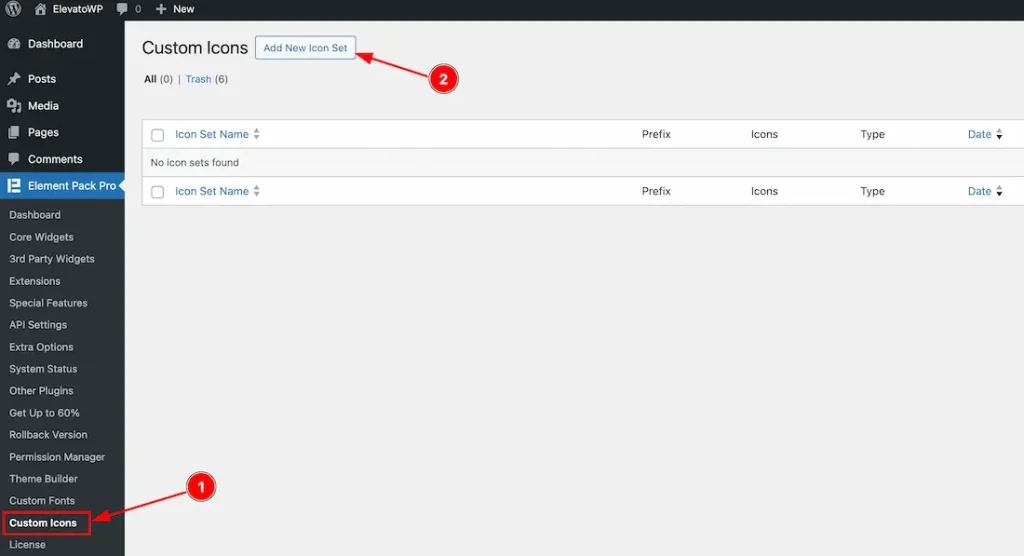The width and height of the screenshot is (1024, 556).
Task: Open the License submenu item
Action: [x=27, y=545]
